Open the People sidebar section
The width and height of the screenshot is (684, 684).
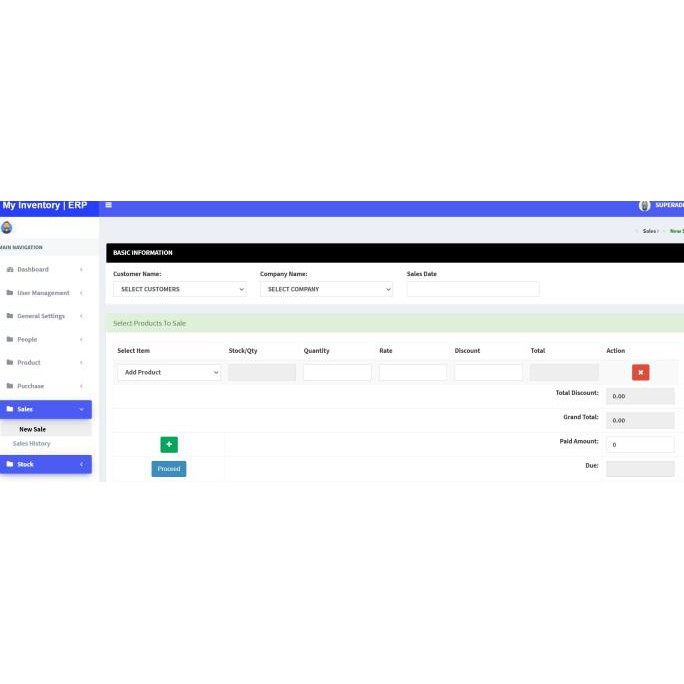click(27, 339)
